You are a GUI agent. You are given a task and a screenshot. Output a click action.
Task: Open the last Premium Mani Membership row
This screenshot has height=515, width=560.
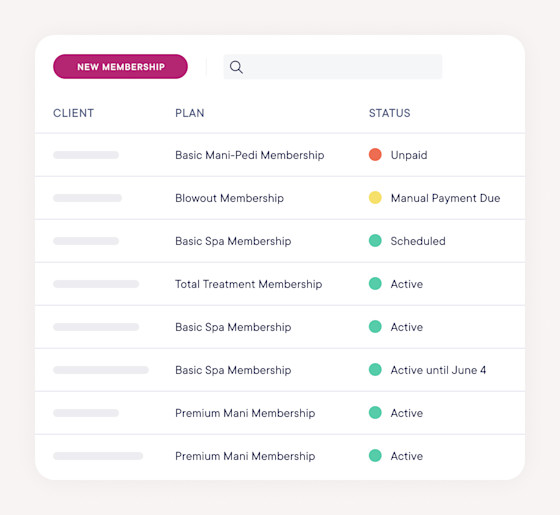point(280,456)
